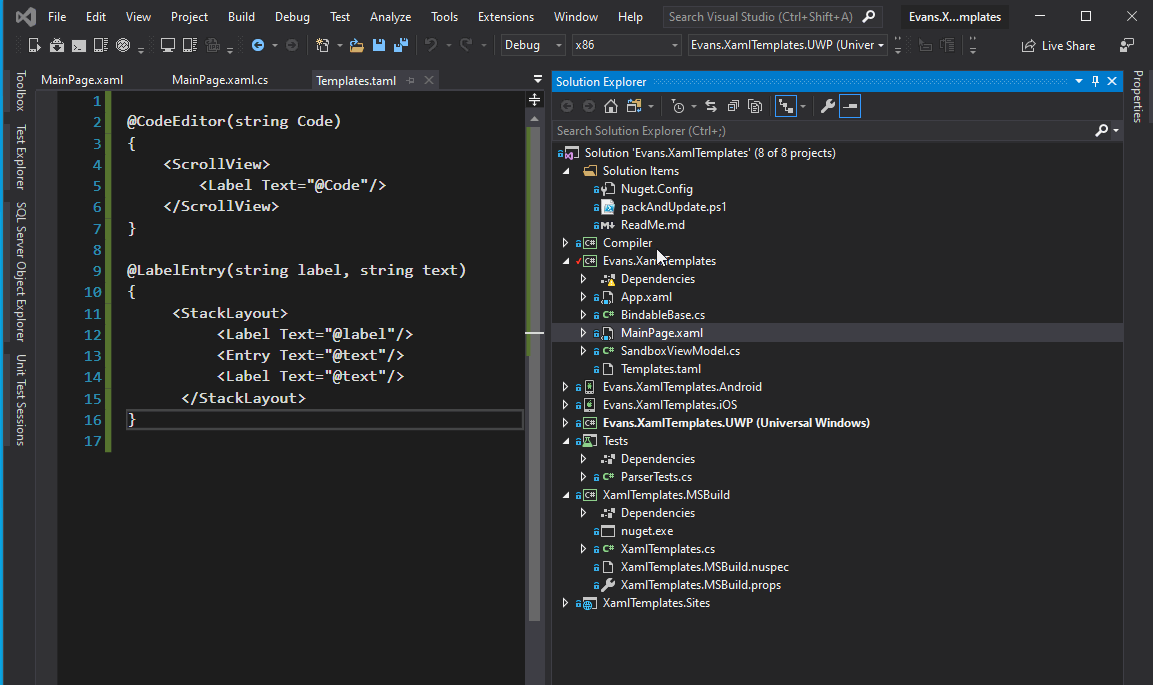Screen dimensions: 1153x685
Task: Click the editor scrollbar up arrow
Action: click(x=535, y=118)
